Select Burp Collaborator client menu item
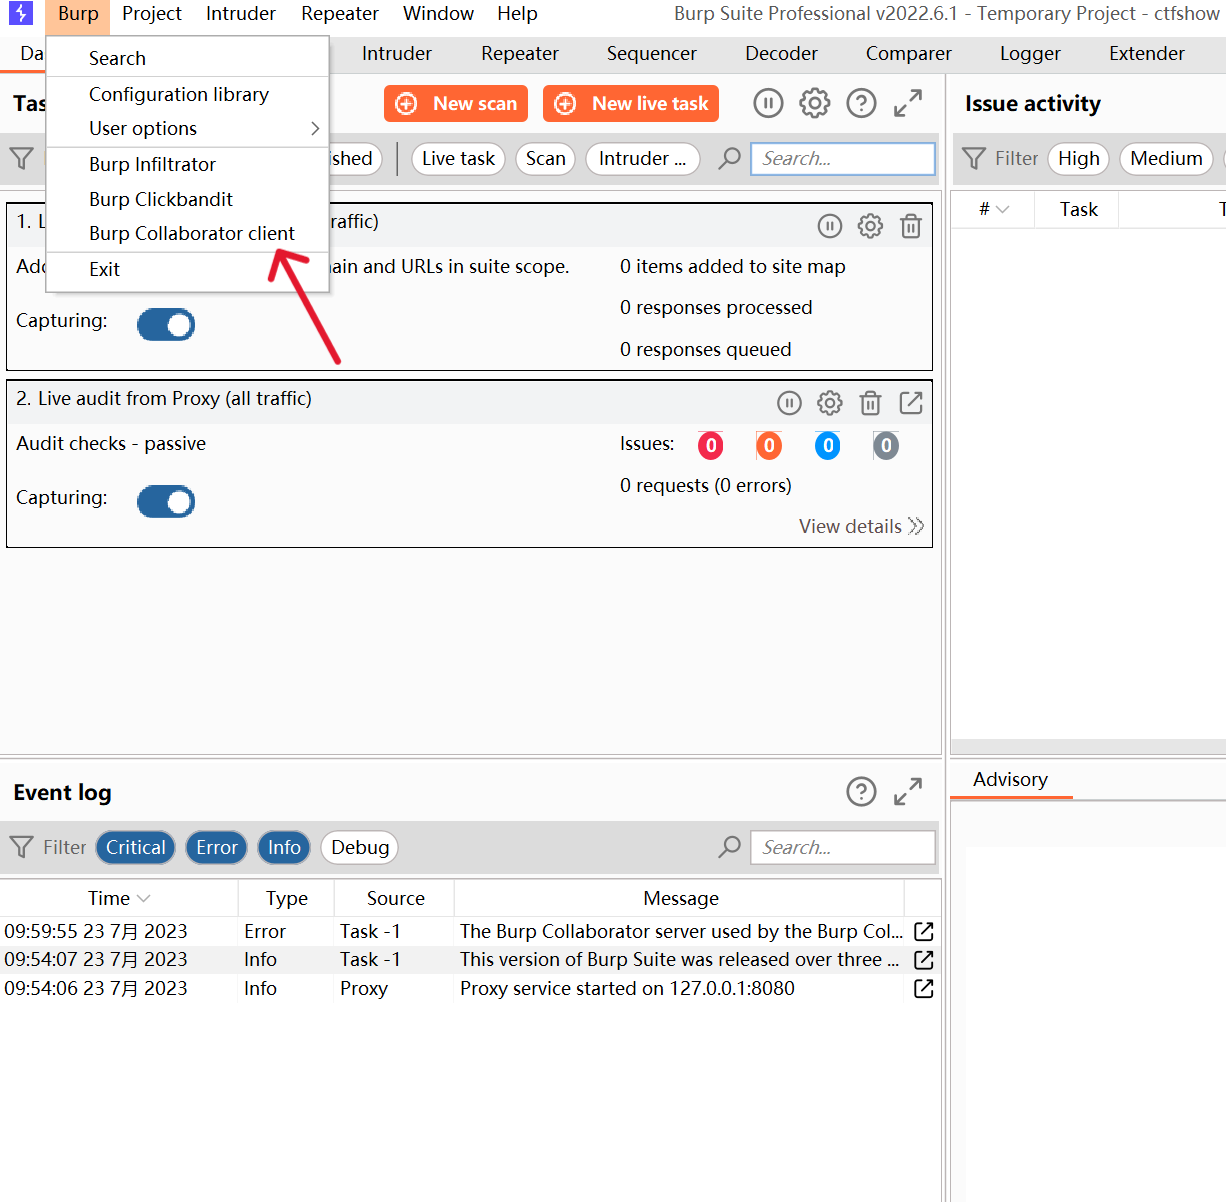This screenshot has width=1226, height=1202. coord(187,233)
